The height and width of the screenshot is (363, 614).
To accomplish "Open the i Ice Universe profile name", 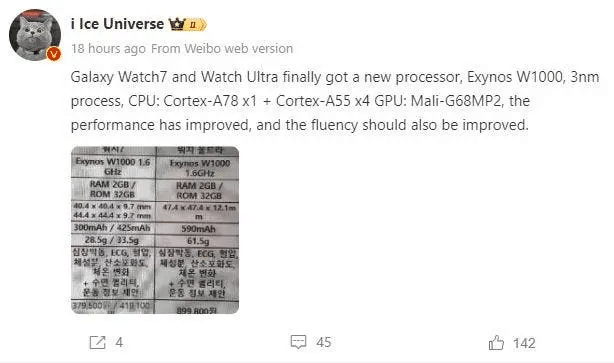I will 117,24.
